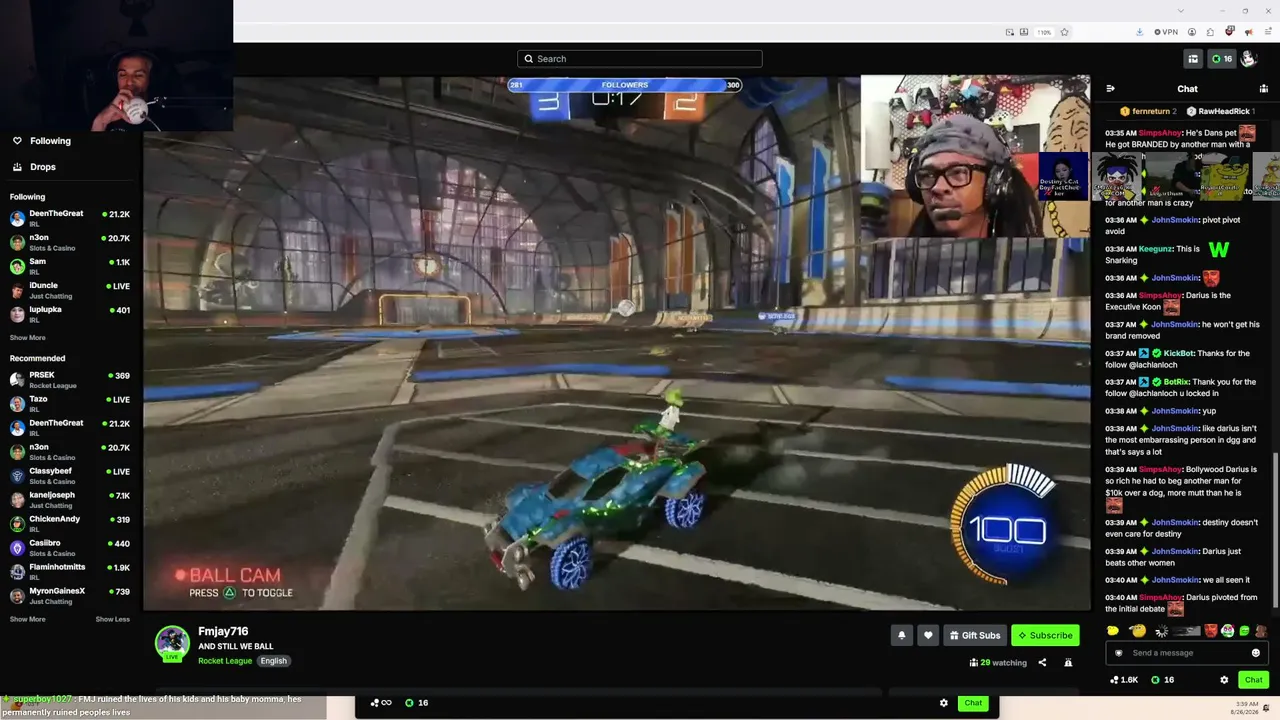Image resolution: width=1280 pixels, height=720 pixels.
Task: Collapse the chat panel with the arrow icon
Action: (x=1110, y=89)
